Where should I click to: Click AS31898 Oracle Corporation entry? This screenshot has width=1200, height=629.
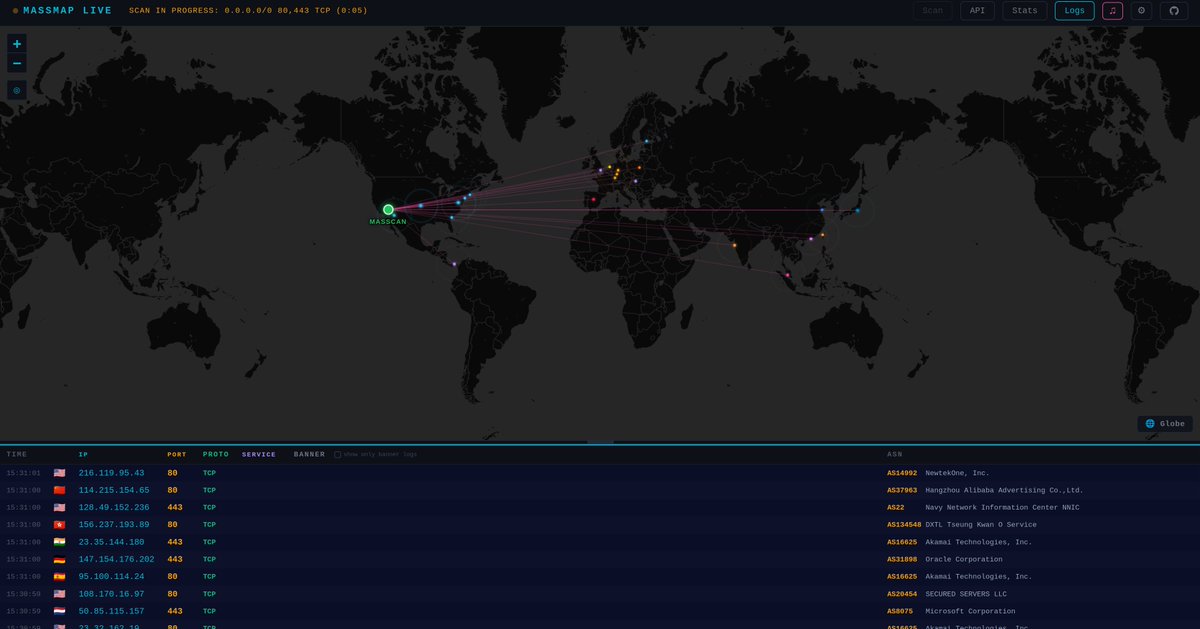coord(944,559)
